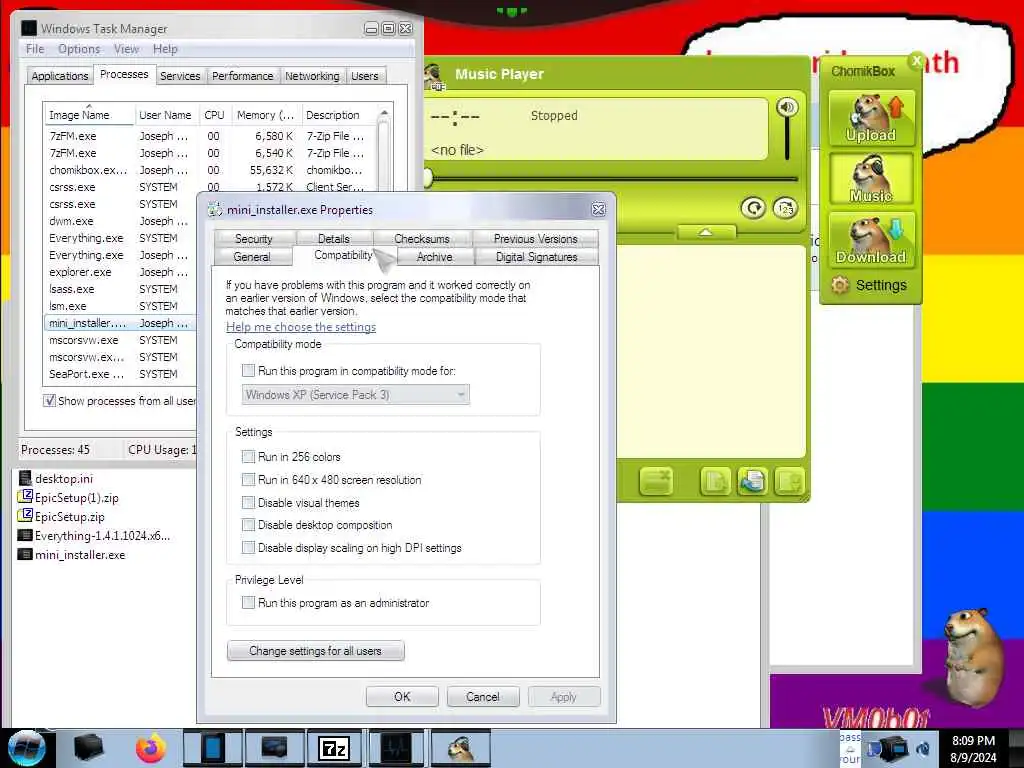The height and width of the screenshot is (768, 1024).
Task: Check Run in 256 colors
Action: click(x=248, y=456)
